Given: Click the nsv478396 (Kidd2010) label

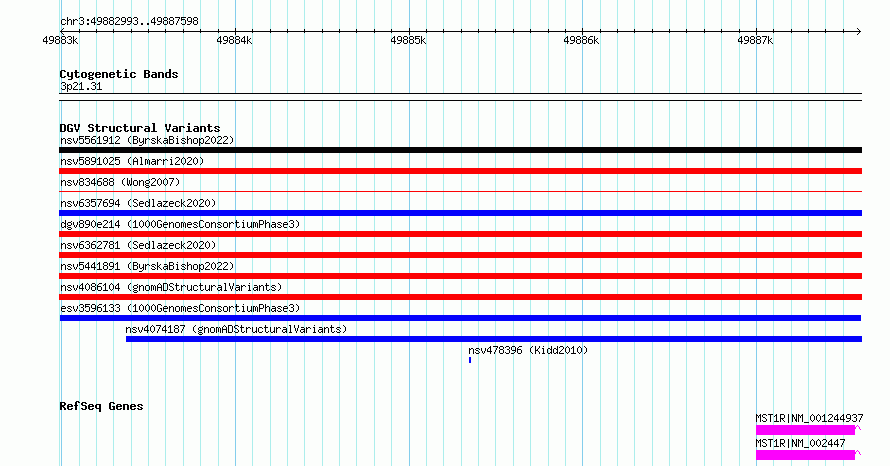Looking at the screenshot, I should point(528,350).
